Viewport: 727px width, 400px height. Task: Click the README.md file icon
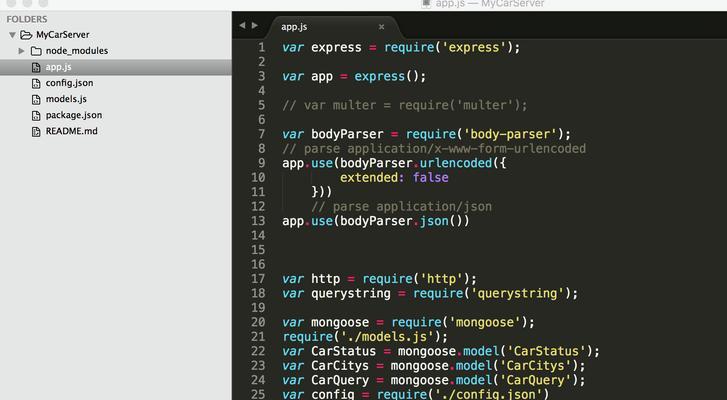[x=36, y=132]
